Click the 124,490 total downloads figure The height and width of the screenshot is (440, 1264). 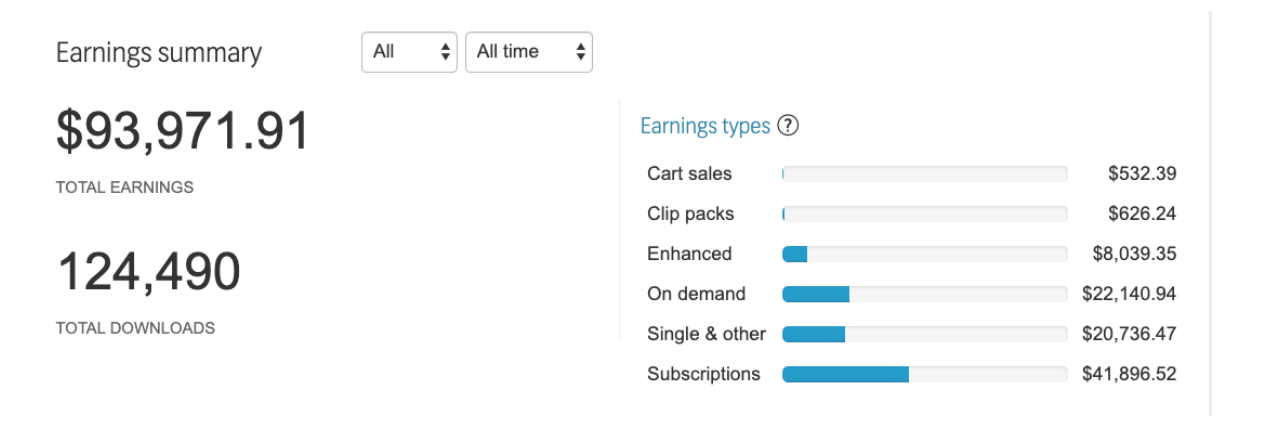(148, 272)
